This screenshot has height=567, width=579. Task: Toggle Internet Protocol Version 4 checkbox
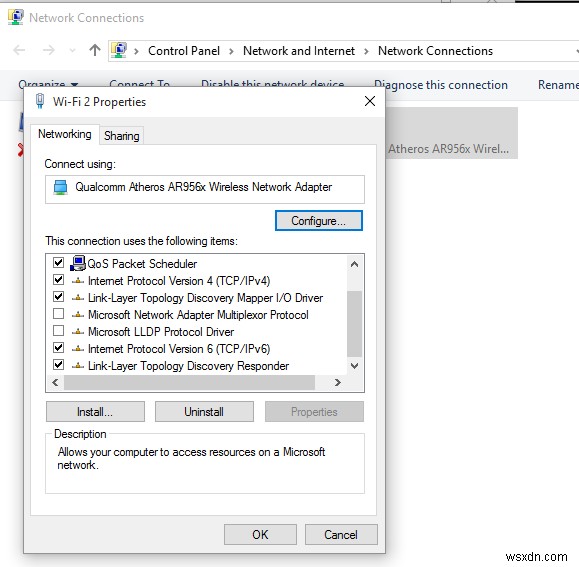pos(58,279)
